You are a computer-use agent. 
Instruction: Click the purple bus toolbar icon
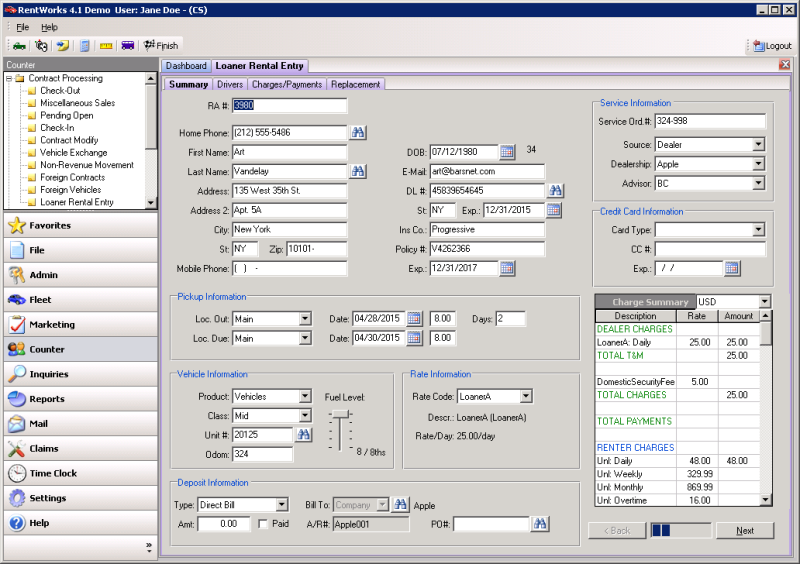pos(128,46)
